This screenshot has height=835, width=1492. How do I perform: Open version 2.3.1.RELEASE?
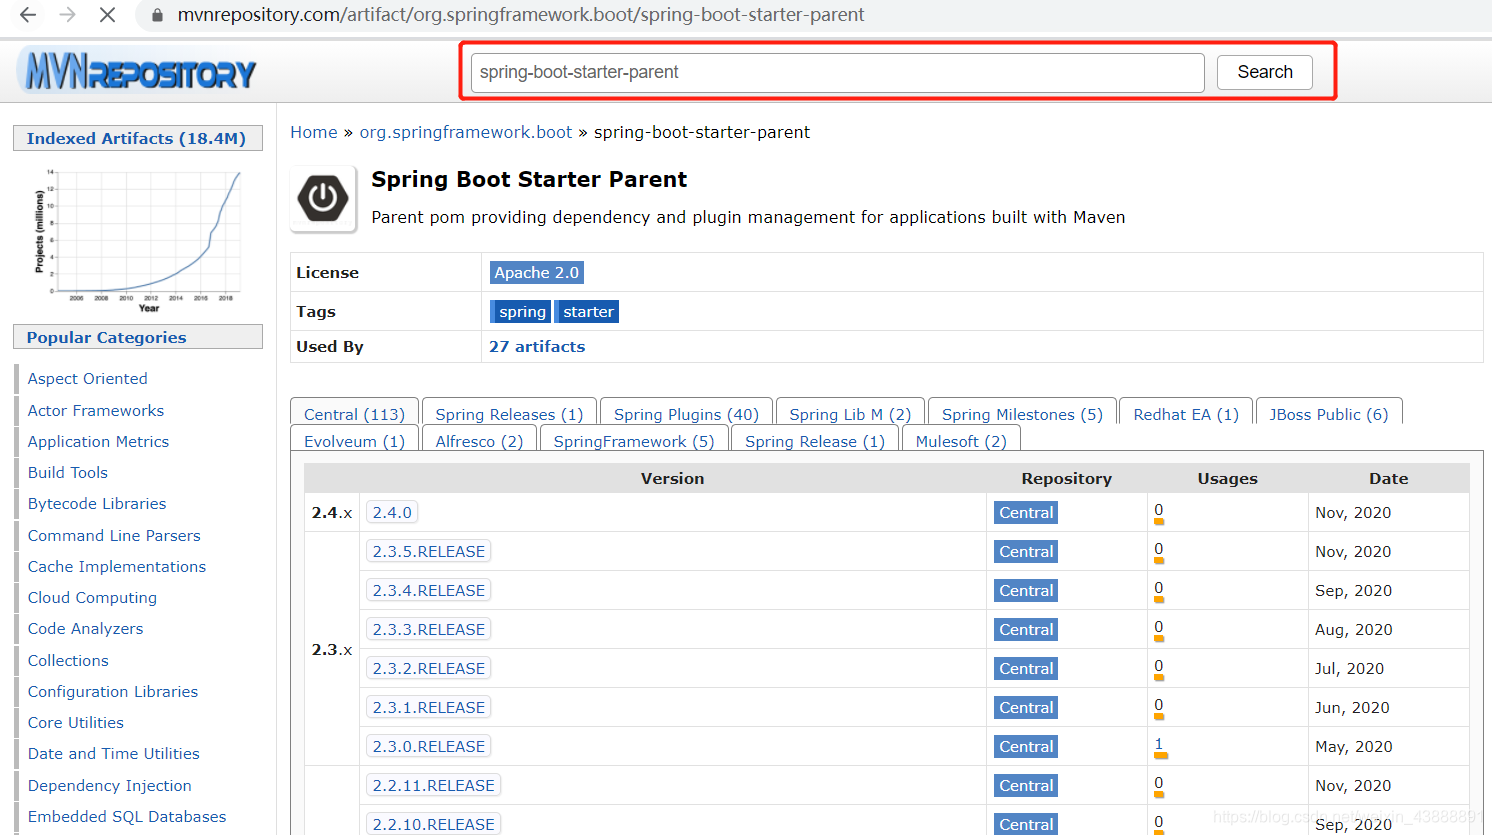(429, 707)
